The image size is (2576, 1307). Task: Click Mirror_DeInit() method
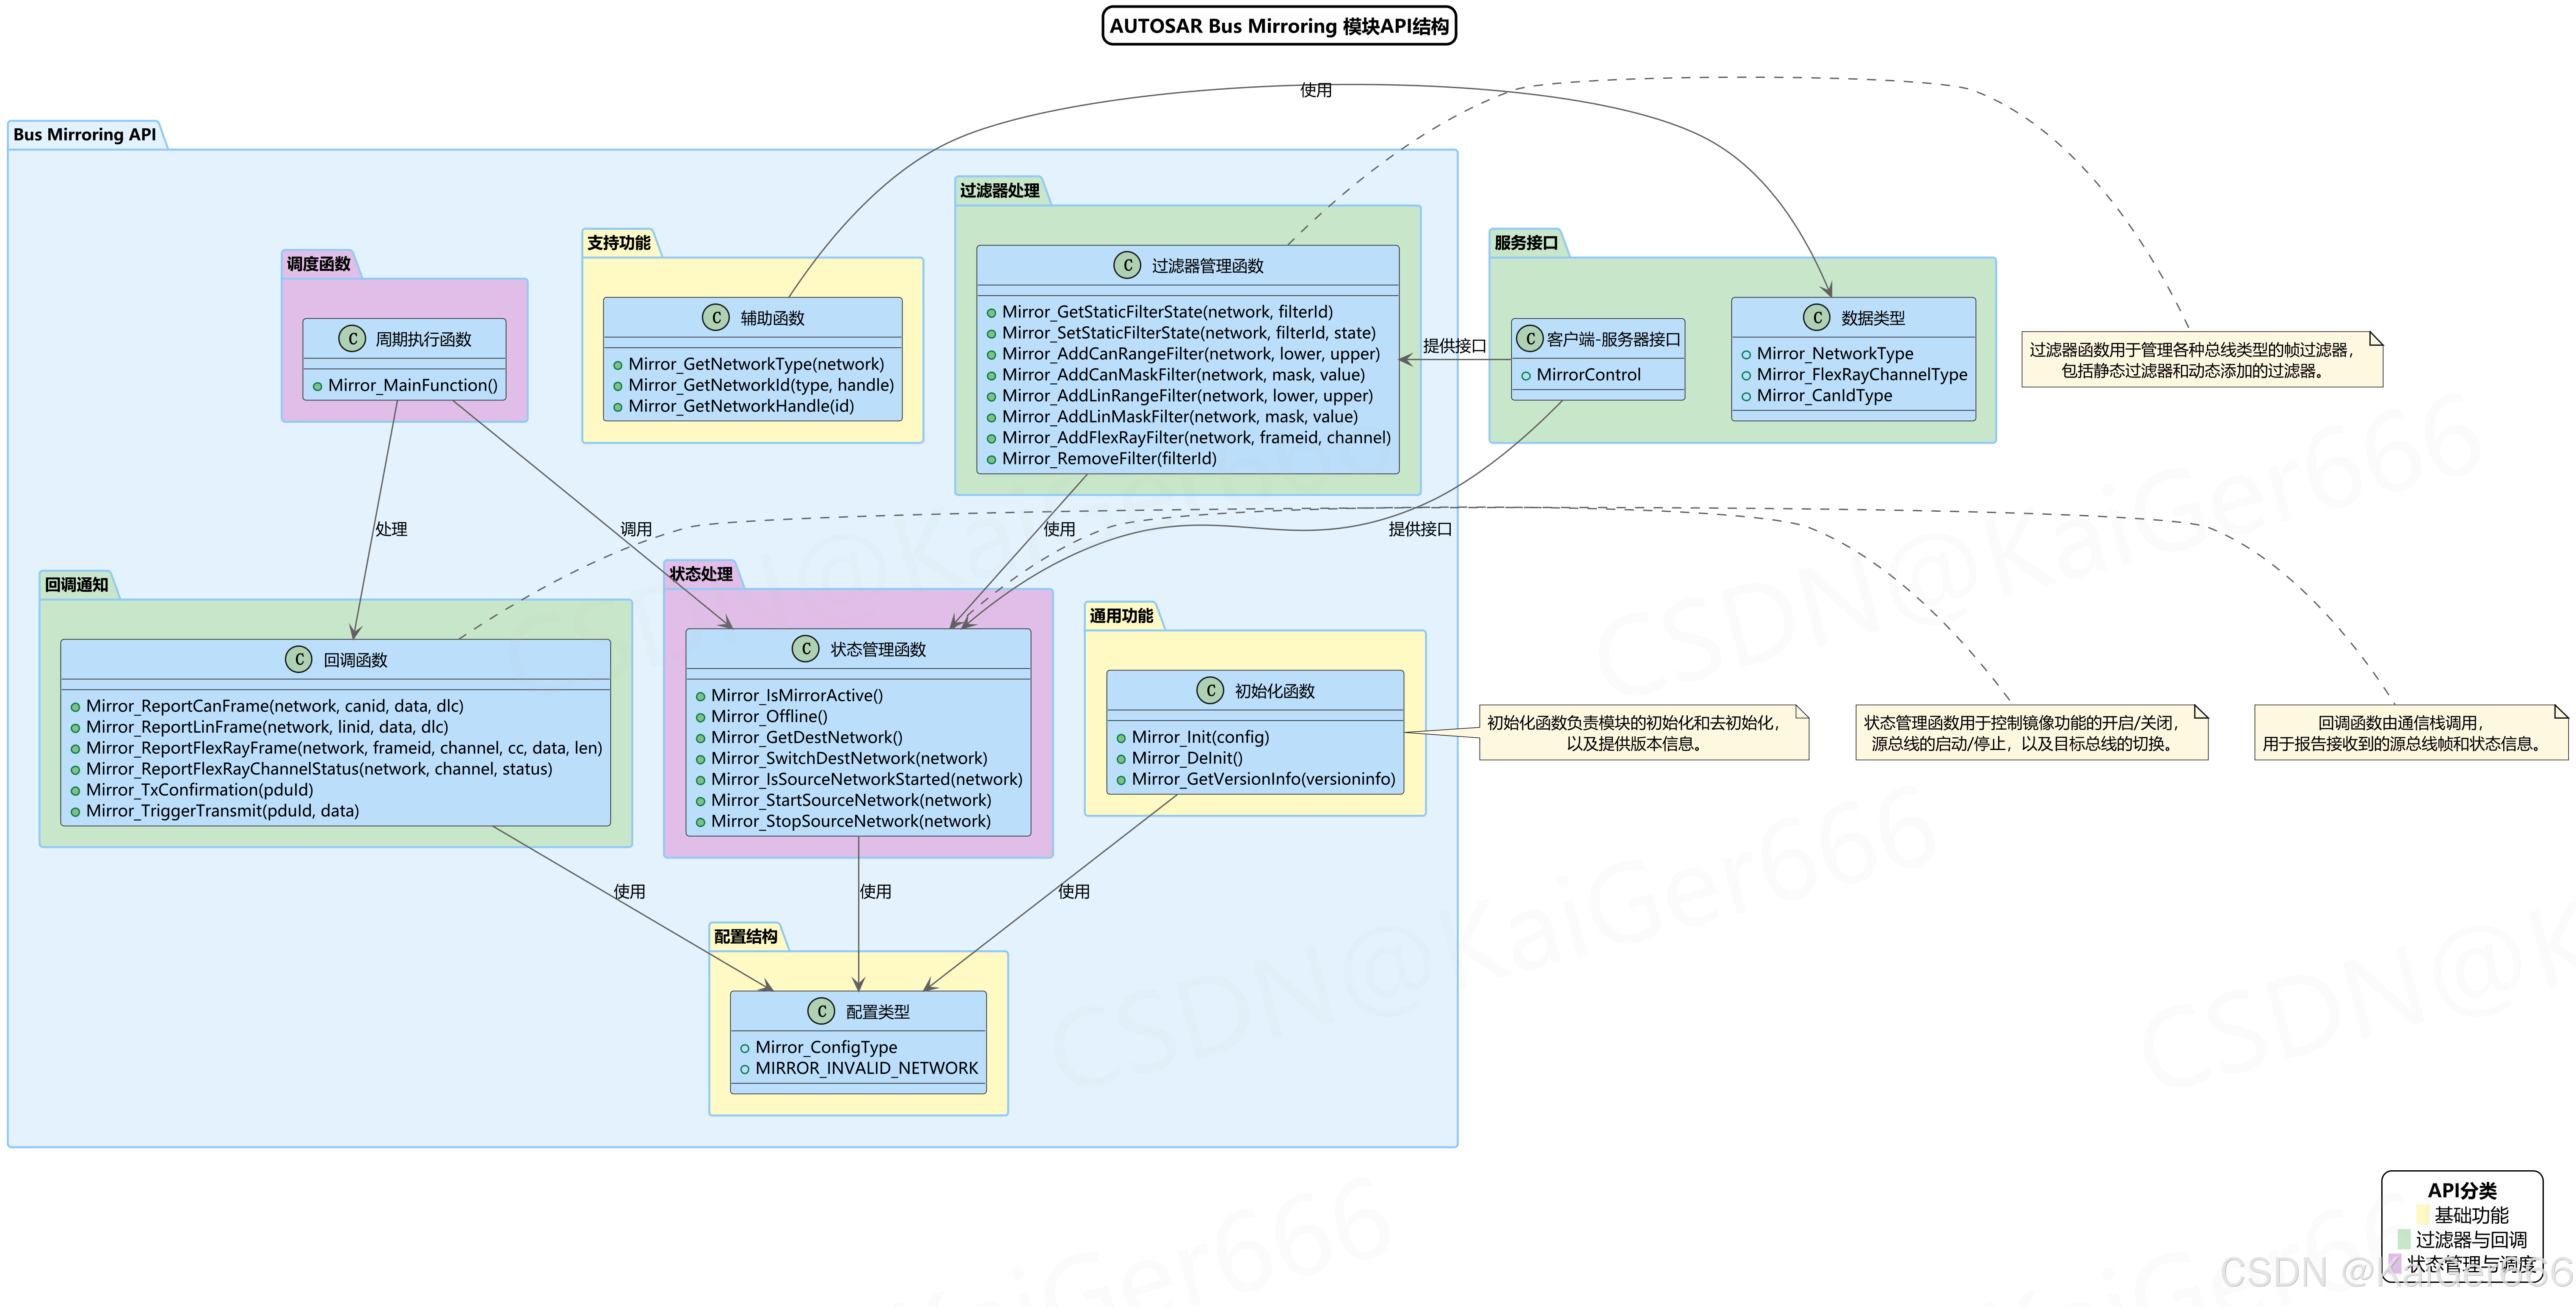point(1180,759)
